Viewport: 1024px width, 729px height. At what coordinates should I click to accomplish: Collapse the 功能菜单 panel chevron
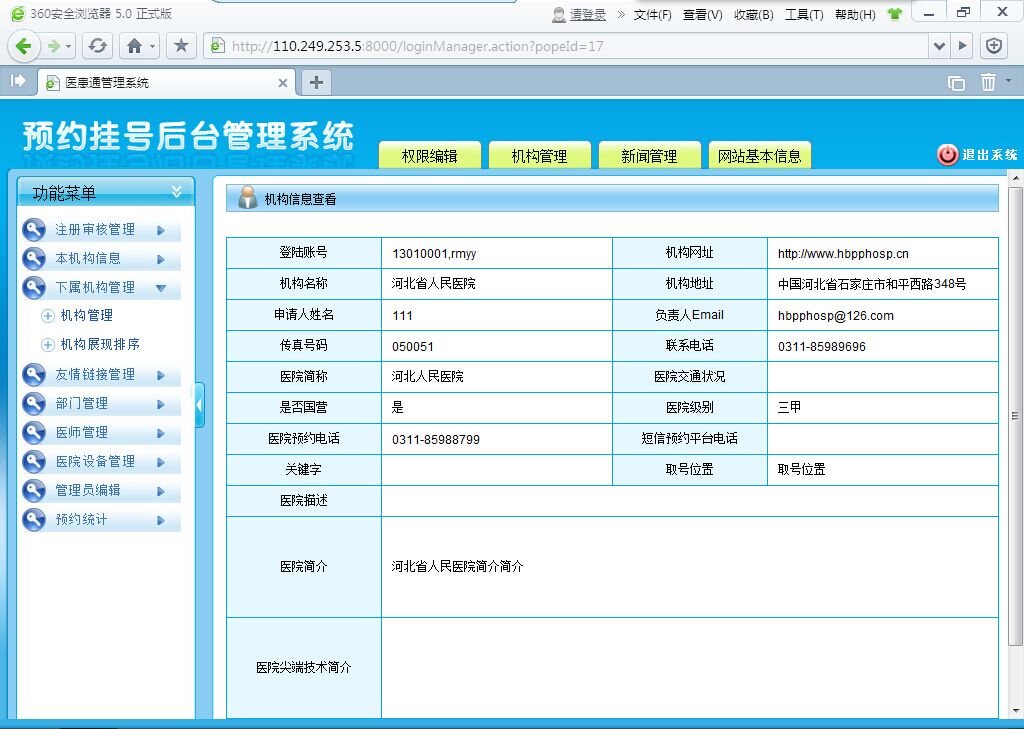(x=177, y=191)
